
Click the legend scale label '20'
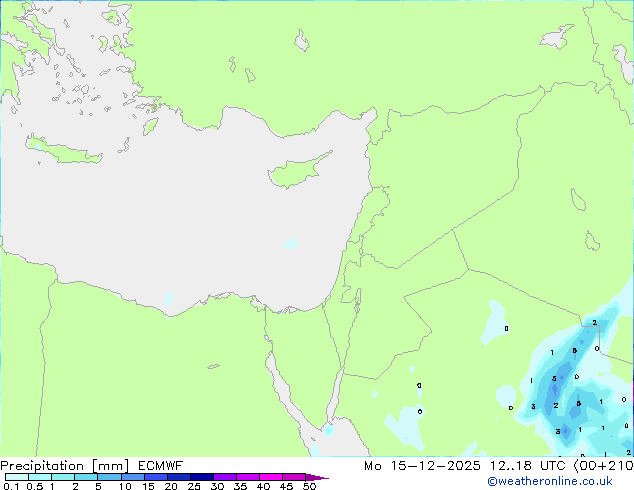171,486
